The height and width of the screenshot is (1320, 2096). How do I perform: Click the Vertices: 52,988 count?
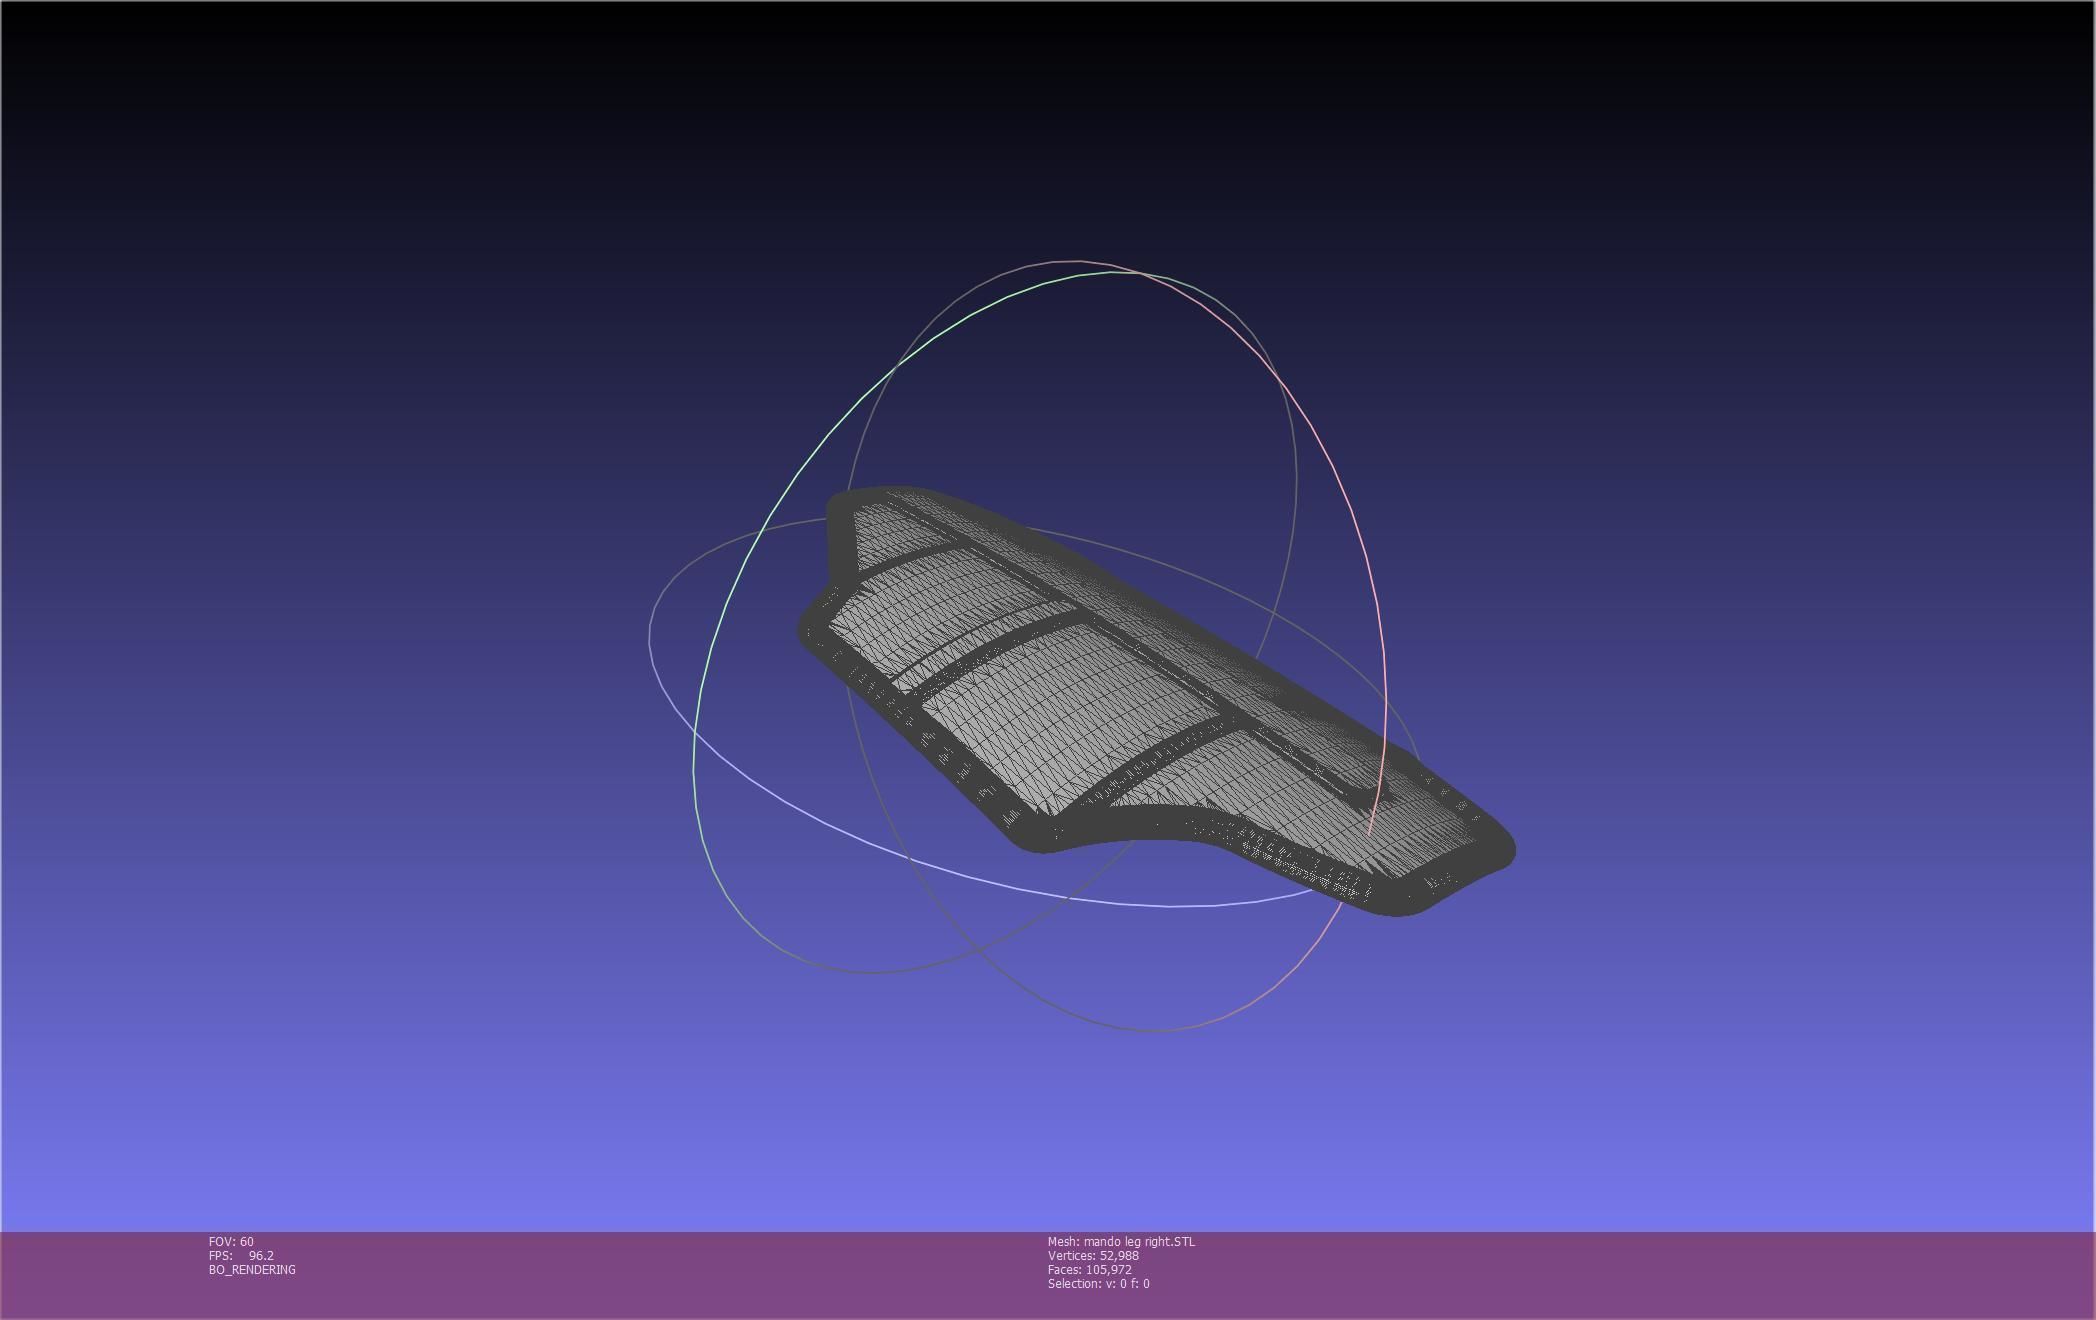pyautogui.click(x=1093, y=1255)
